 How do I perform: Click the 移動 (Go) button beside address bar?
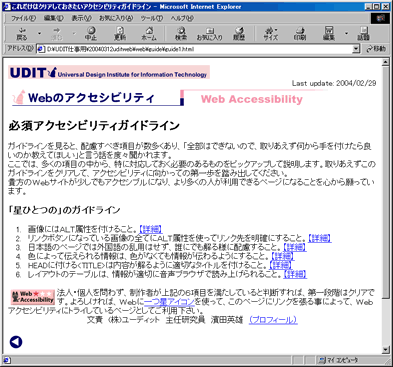376,49
